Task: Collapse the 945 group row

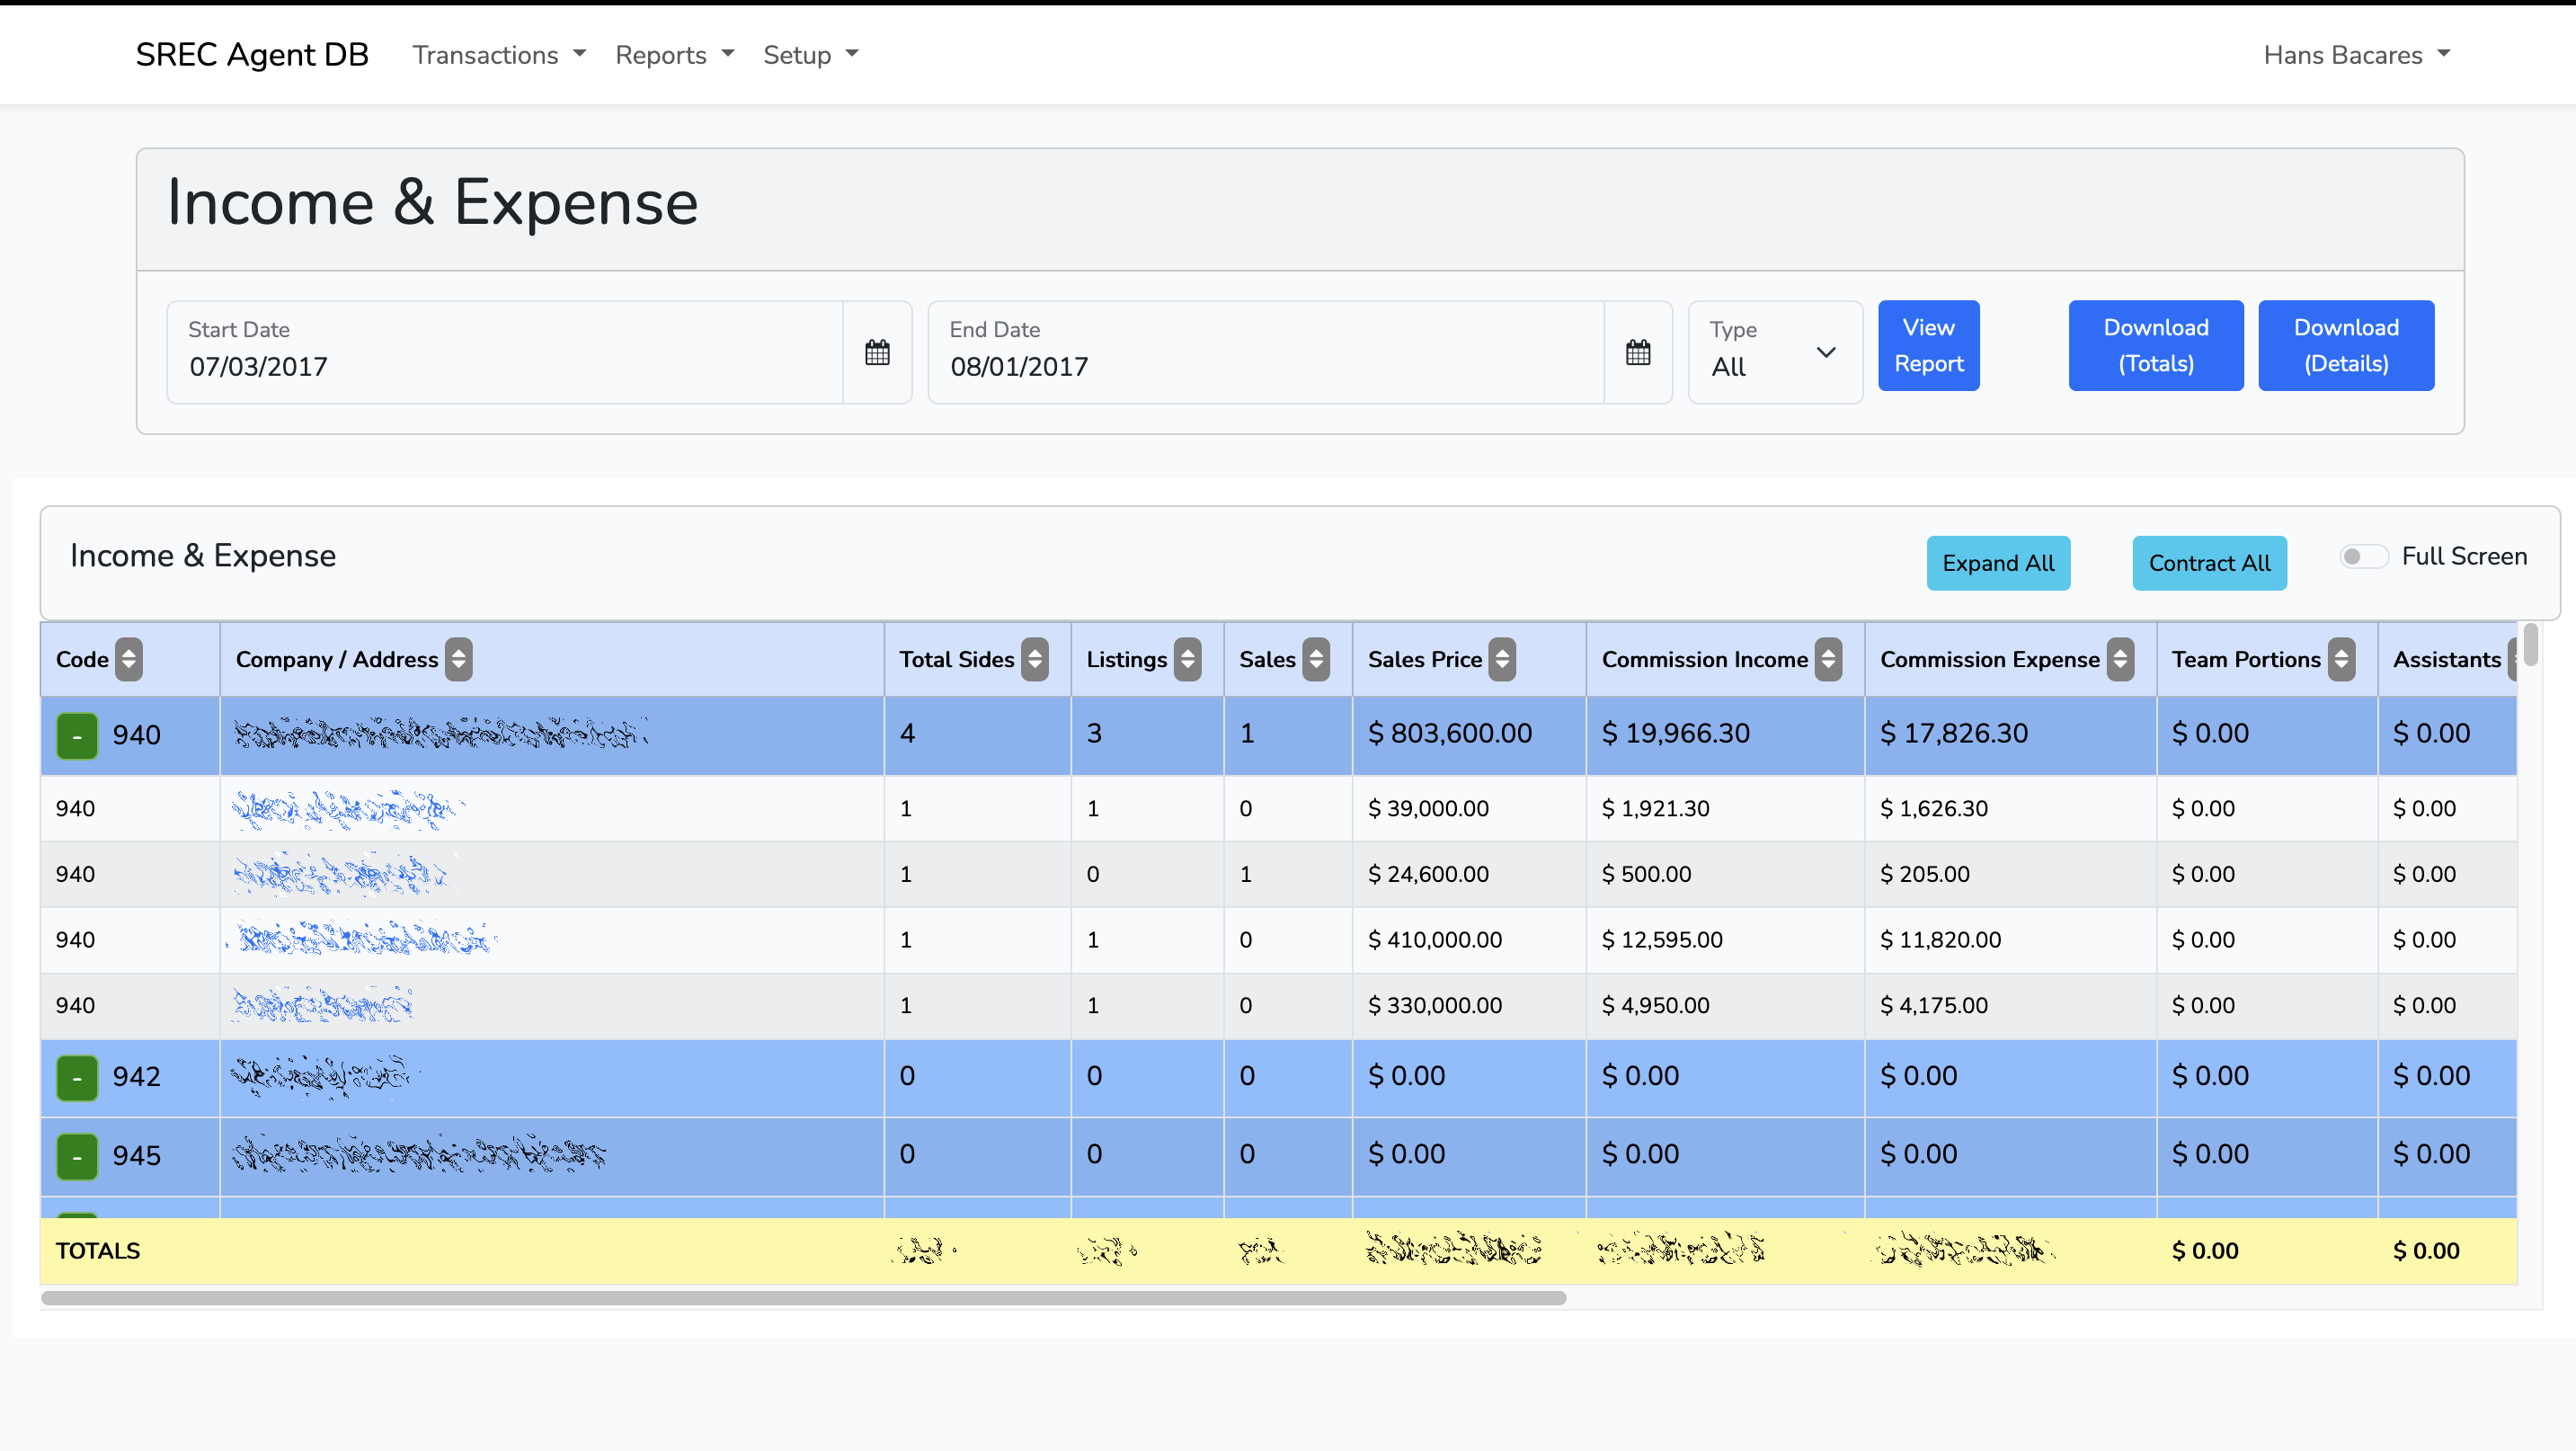Action: 77,1156
